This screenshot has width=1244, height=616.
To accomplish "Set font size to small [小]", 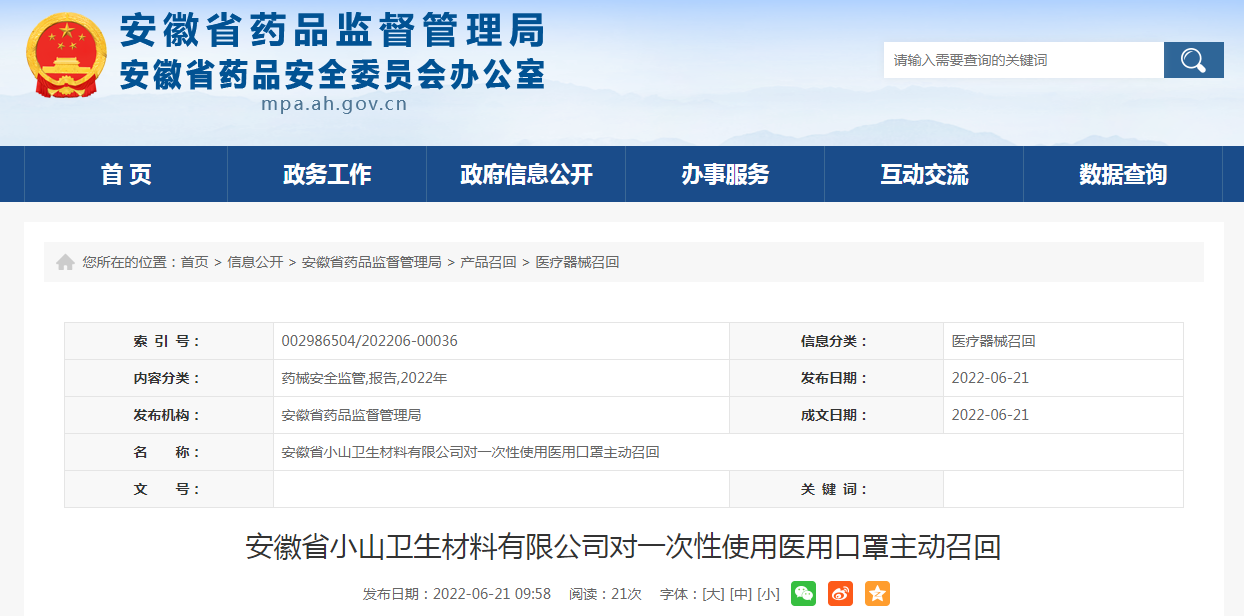I will point(768,594).
